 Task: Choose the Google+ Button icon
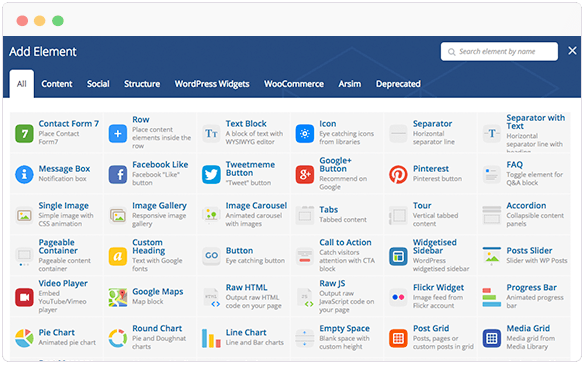(305, 174)
